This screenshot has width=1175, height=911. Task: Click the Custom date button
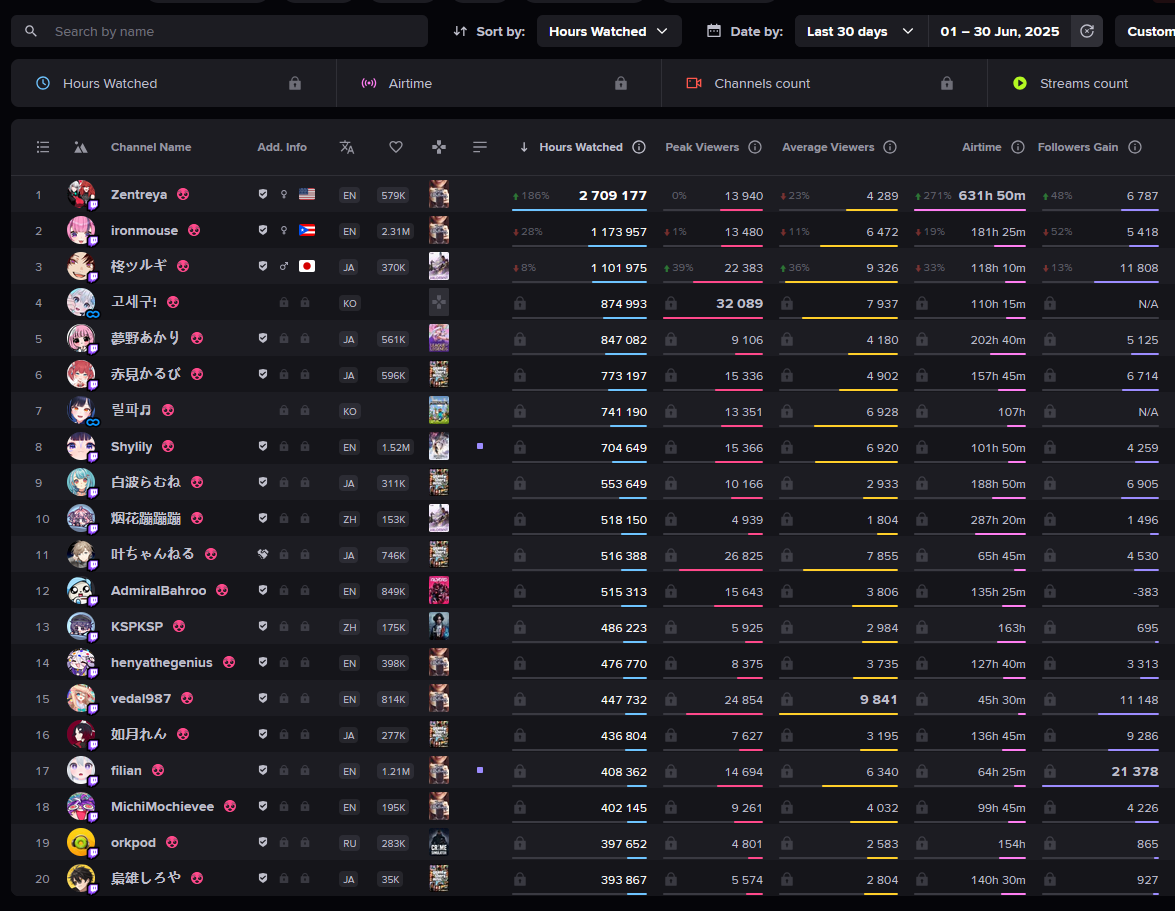[x=1145, y=31]
